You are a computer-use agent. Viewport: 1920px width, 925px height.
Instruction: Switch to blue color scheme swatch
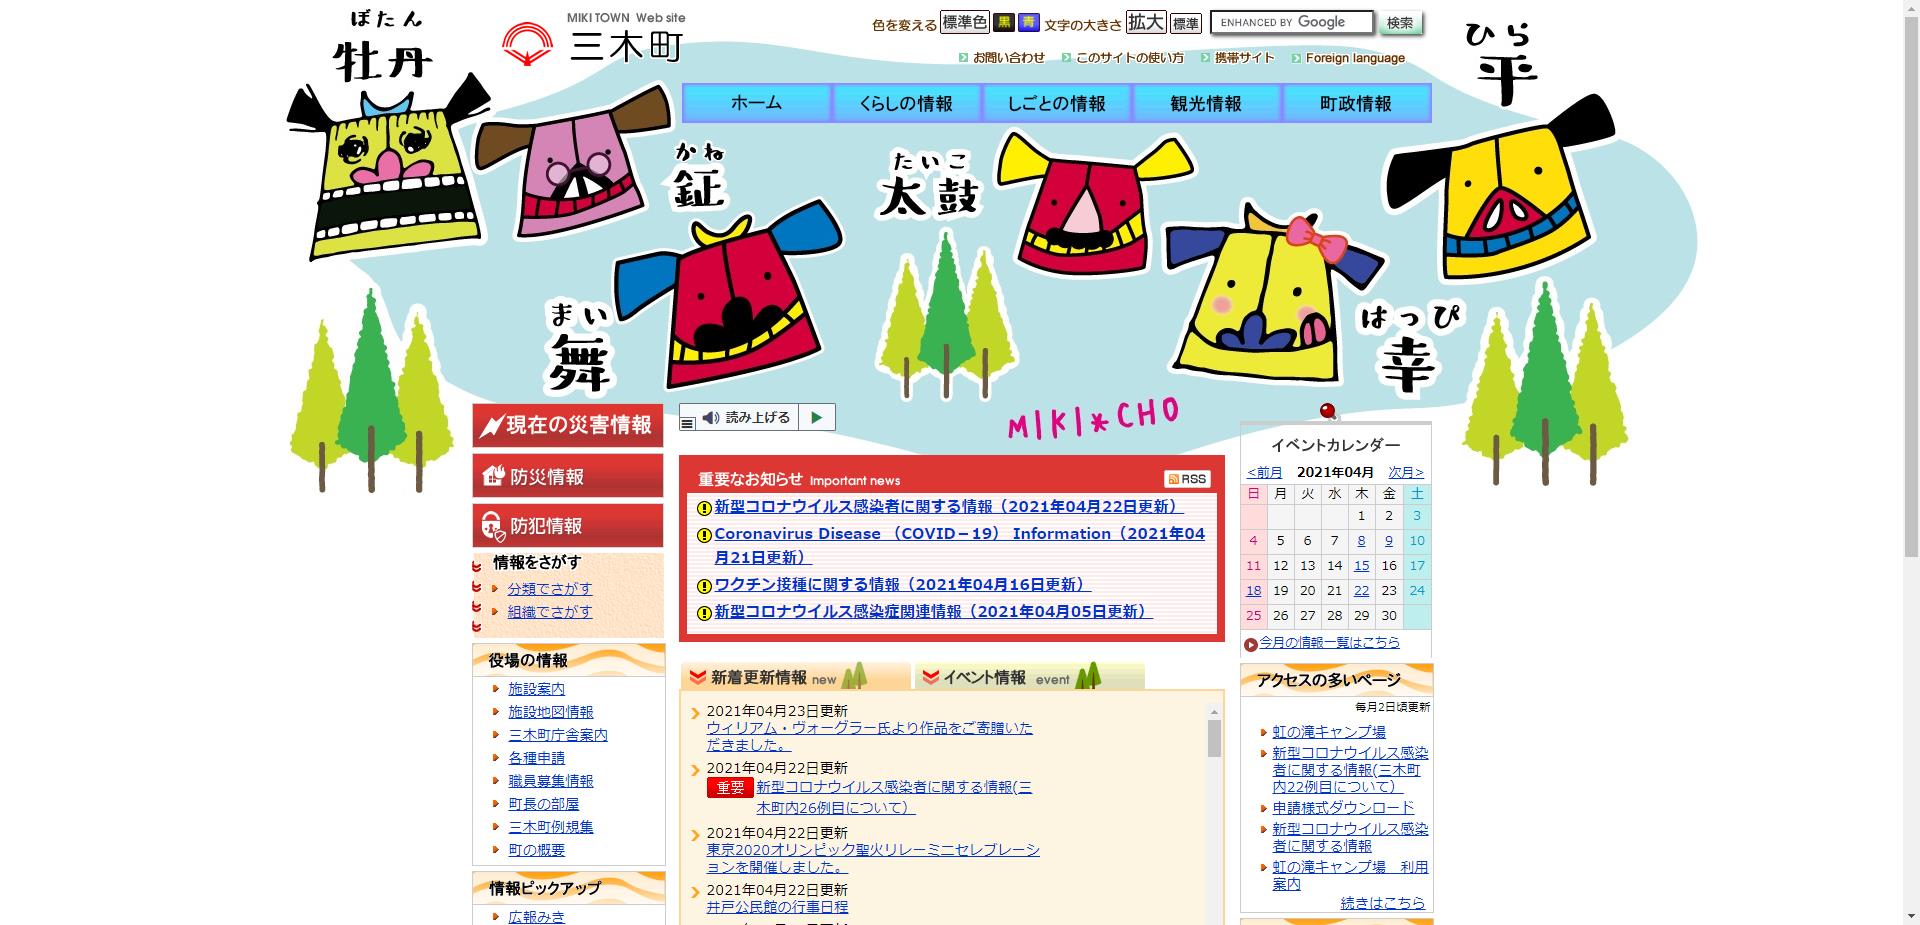(1029, 23)
